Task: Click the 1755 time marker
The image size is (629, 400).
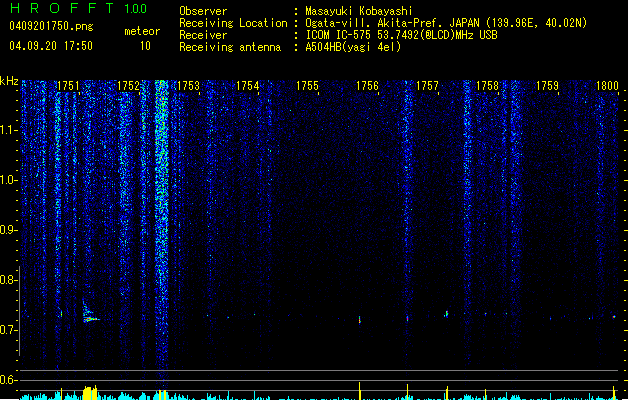Action: tap(308, 86)
